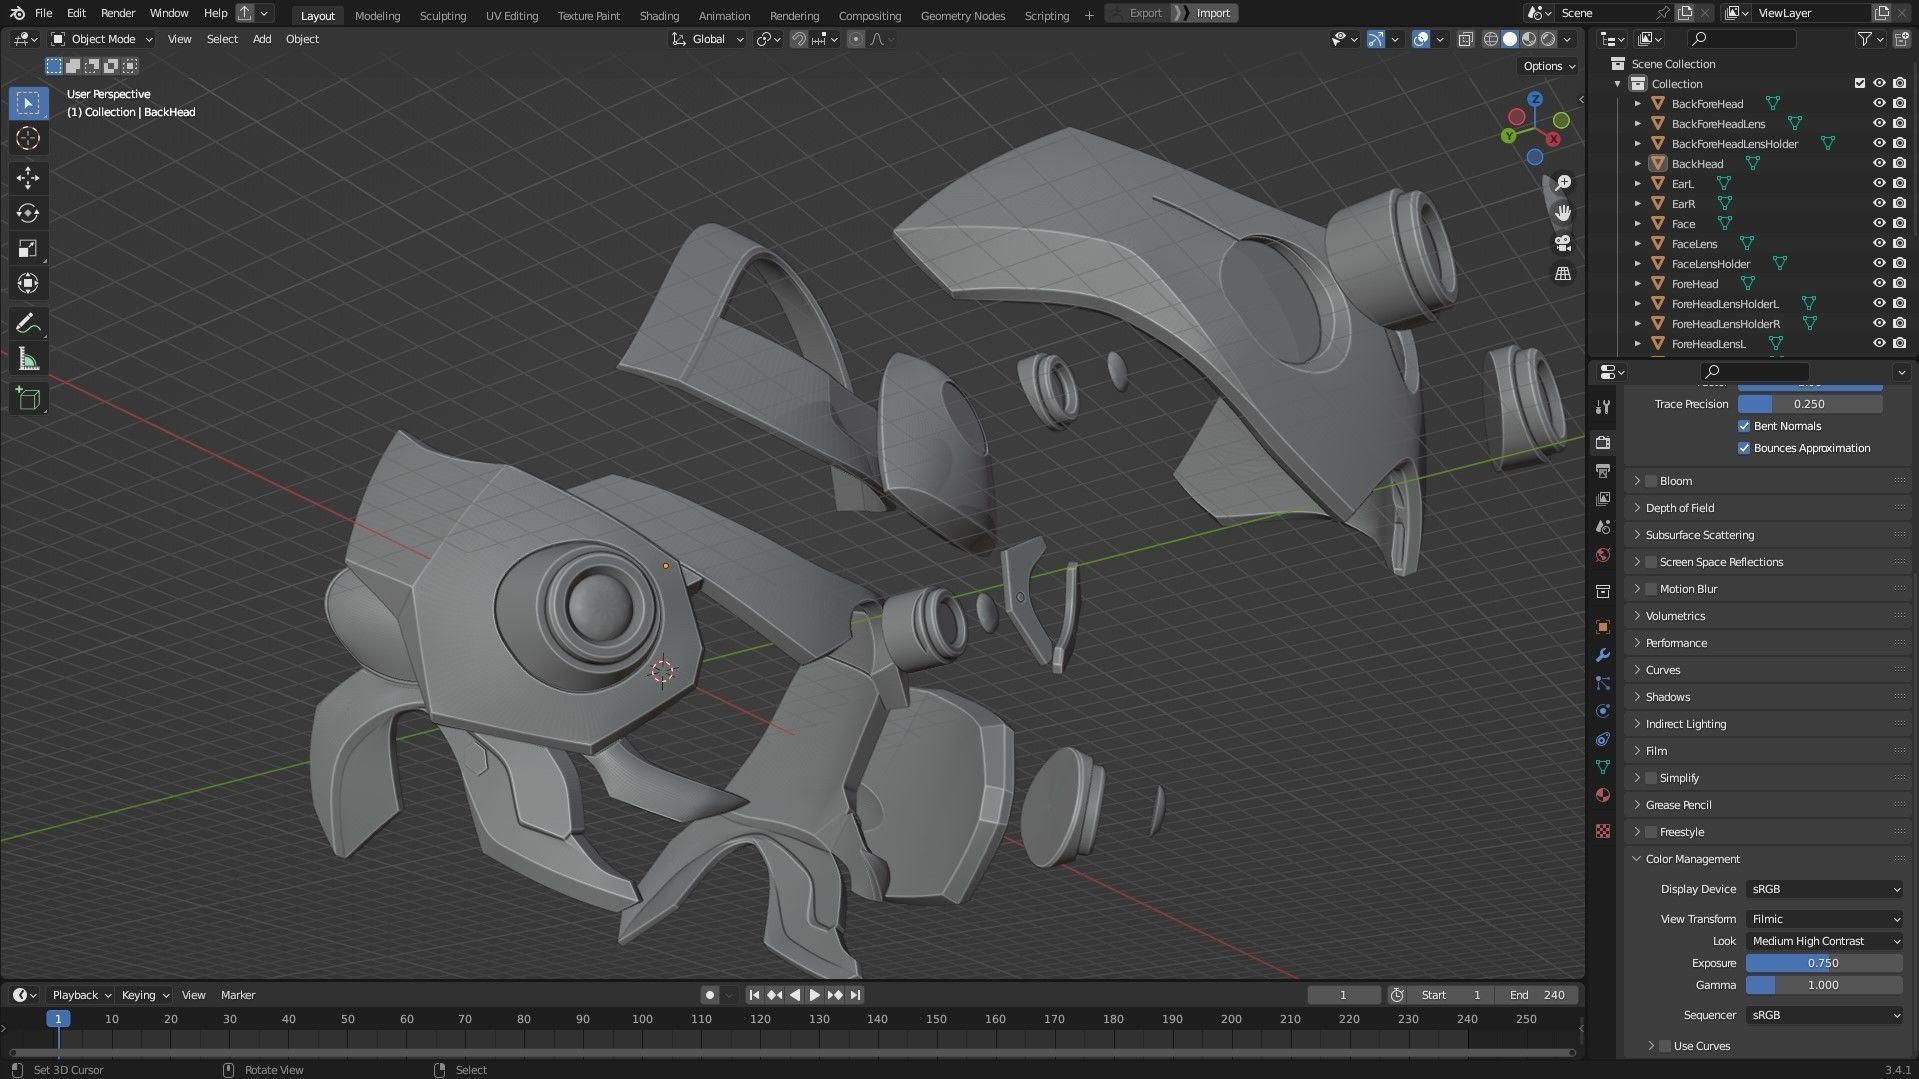Select the Transform tool
Screen dimensions: 1919x1079
coord(28,283)
